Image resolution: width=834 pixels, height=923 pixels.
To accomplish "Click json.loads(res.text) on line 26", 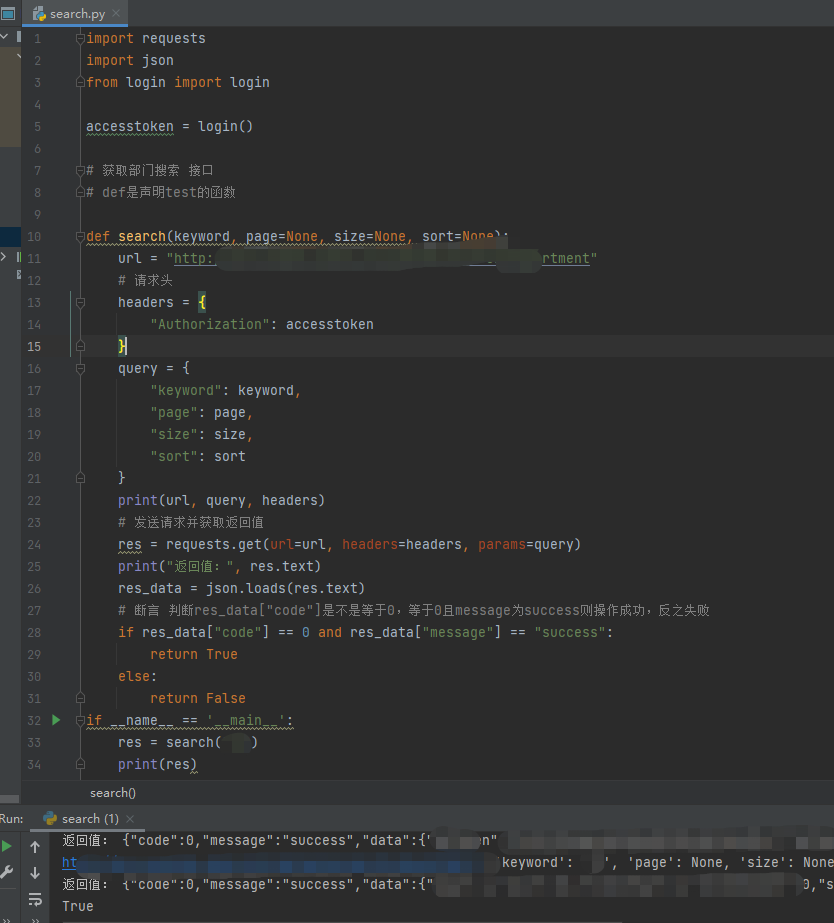I will 285,589.
